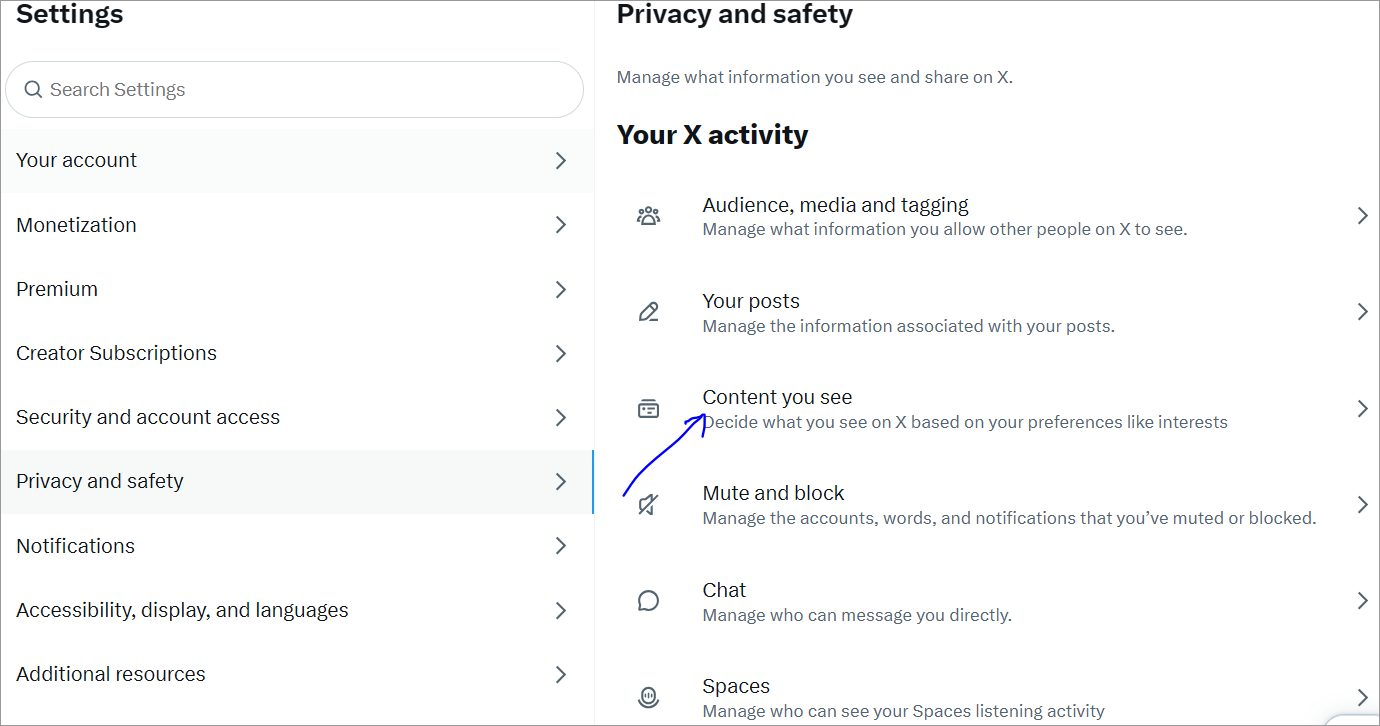
Task: Open the chevron next to Audience, media and tagging
Action: pyautogui.click(x=1362, y=216)
